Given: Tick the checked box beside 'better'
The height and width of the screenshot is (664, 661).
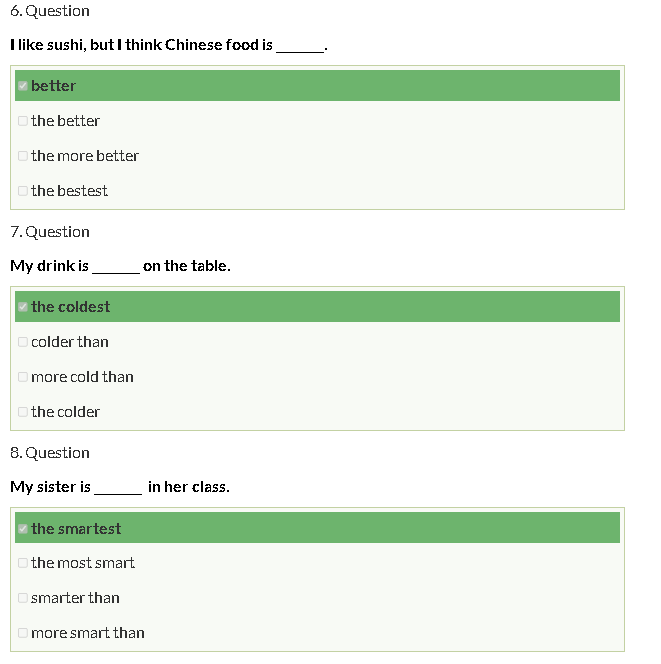Looking at the screenshot, I should [23, 86].
